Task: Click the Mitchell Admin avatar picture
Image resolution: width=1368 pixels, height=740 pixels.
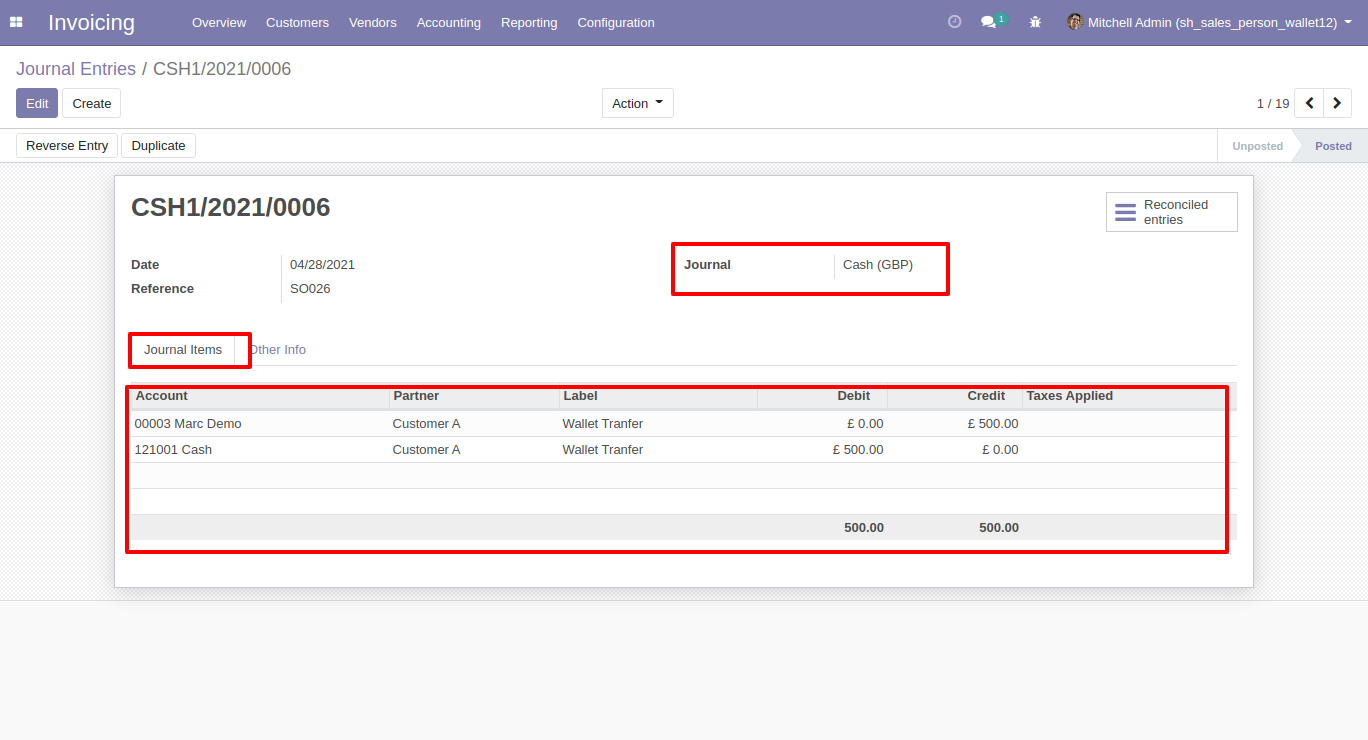Action: click(1075, 22)
